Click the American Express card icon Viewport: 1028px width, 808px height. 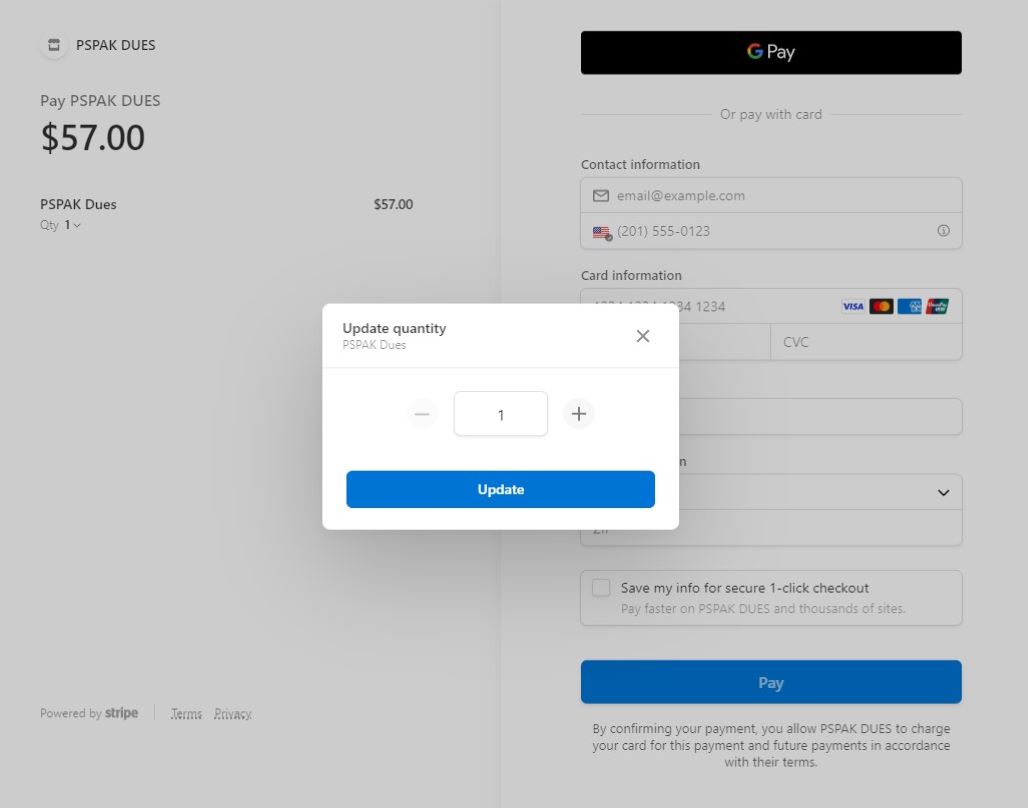pyautogui.click(x=909, y=306)
